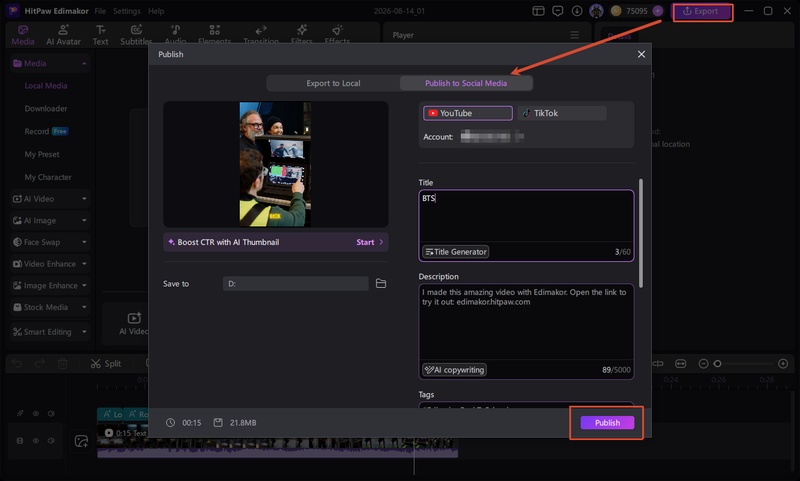This screenshot has width=800, height=481.
Task: Toggle lower track visibility eye icon
Action: click(36, 440)
